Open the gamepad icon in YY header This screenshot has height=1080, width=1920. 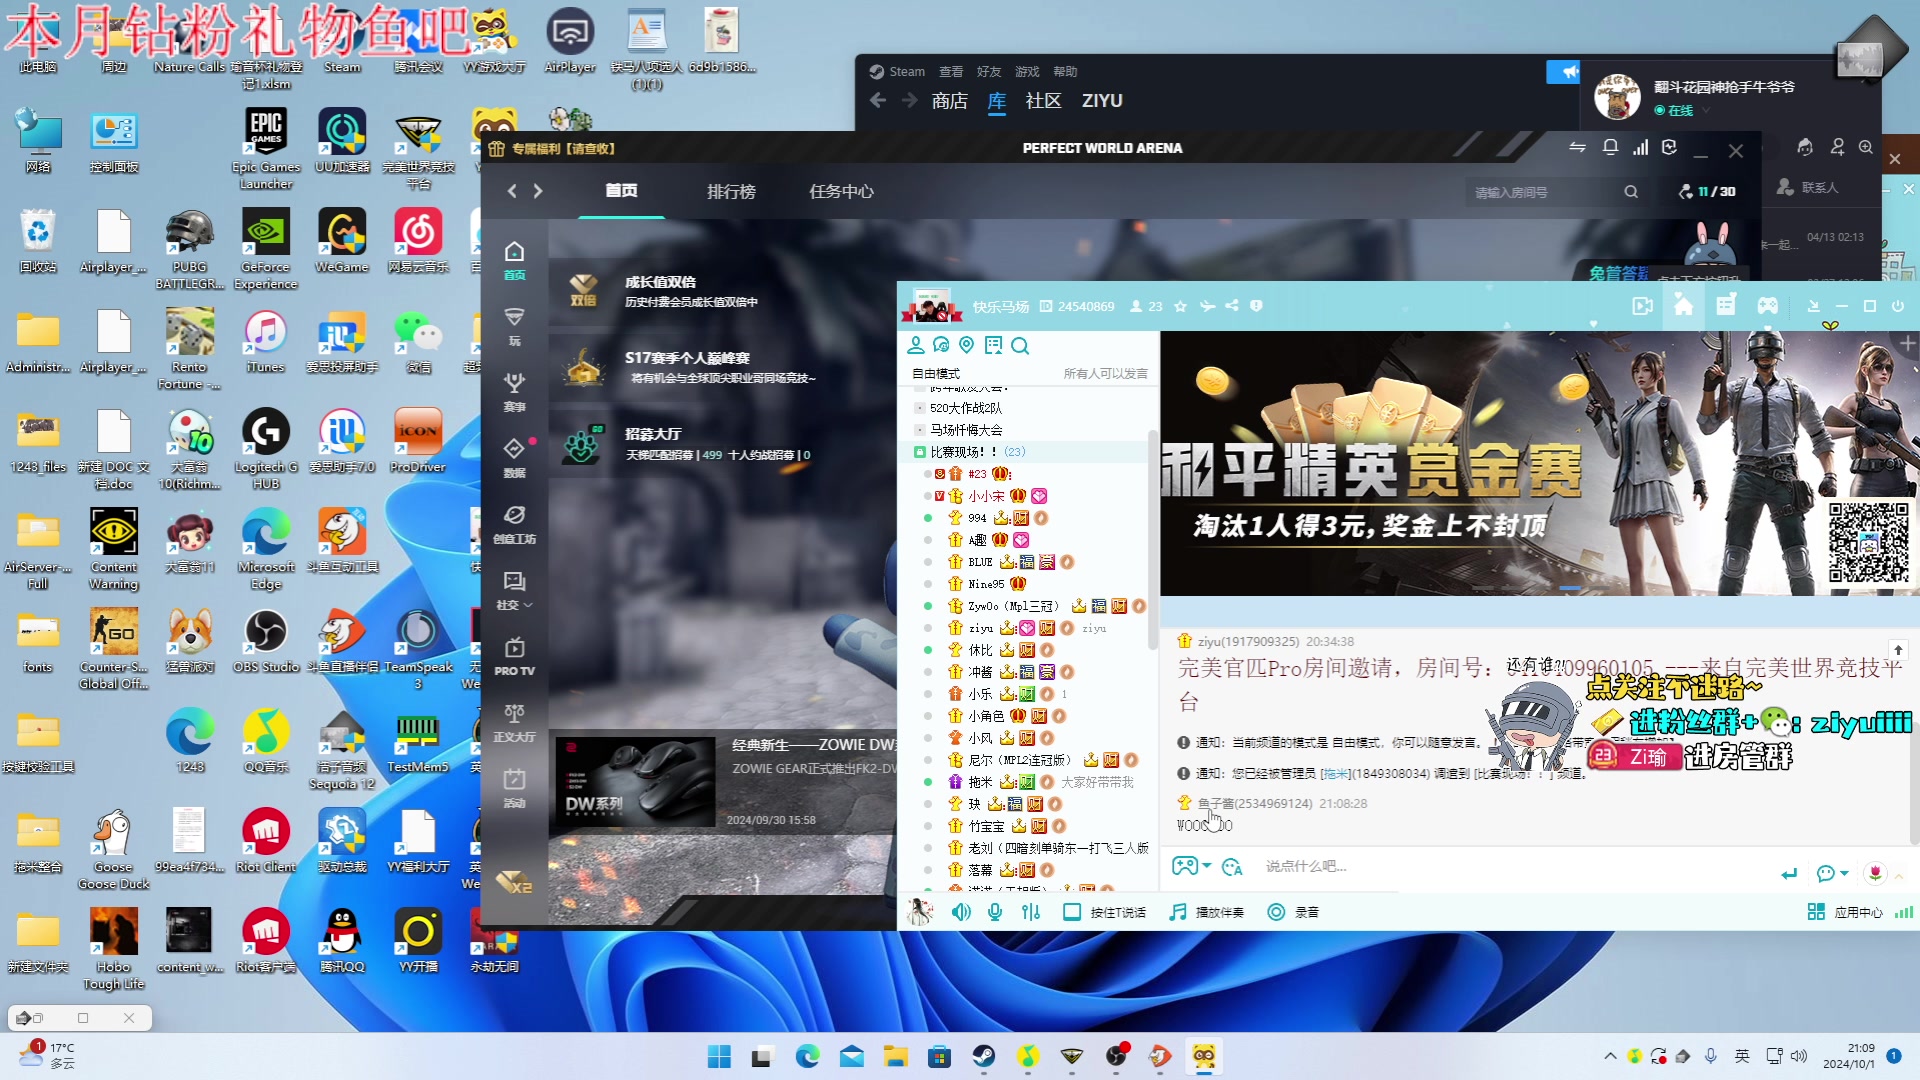tap(1768, 306)
